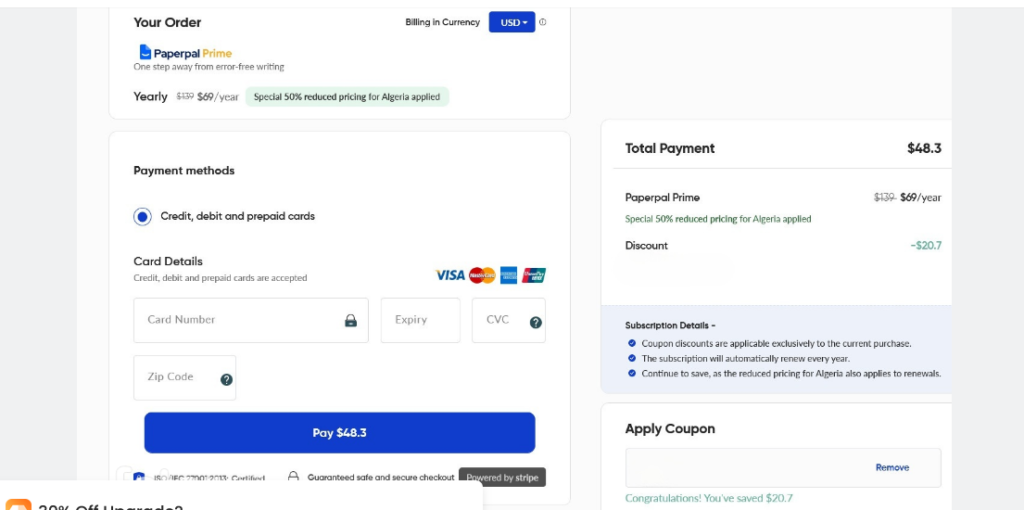Click the CVC help question mark icon

coord(535,322)
